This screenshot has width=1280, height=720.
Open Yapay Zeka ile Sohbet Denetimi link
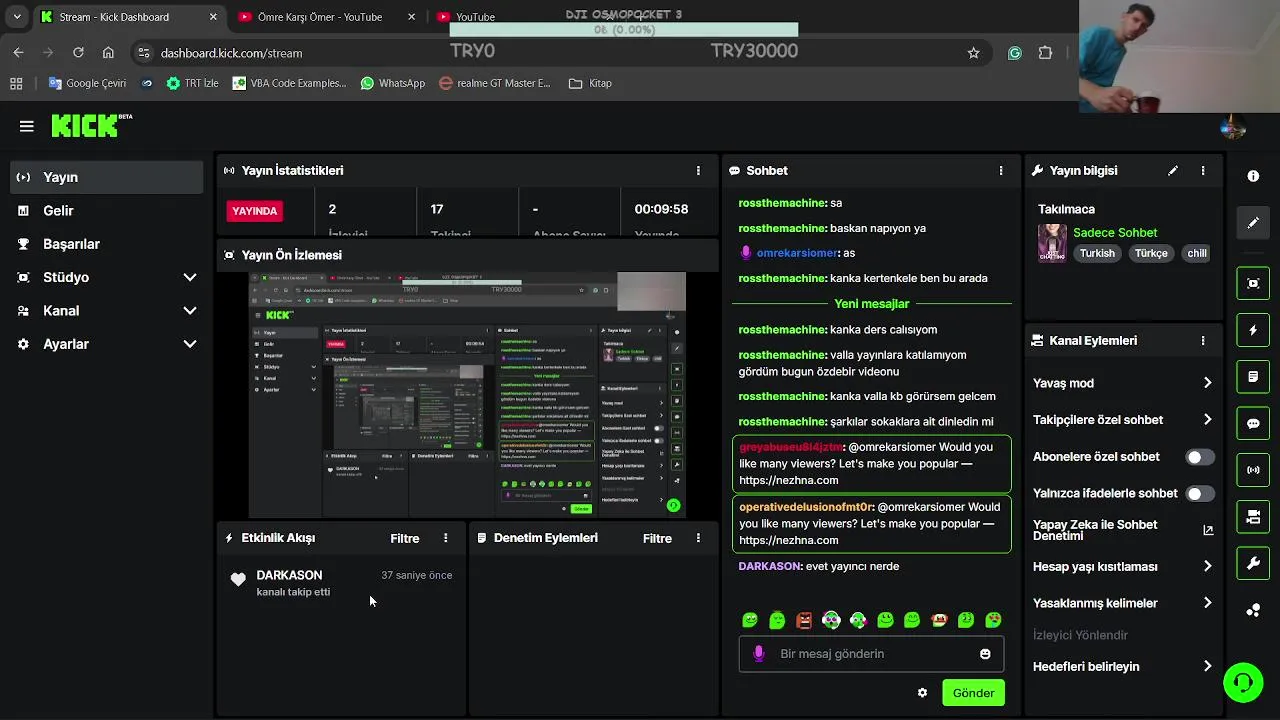coord(1123,530)
